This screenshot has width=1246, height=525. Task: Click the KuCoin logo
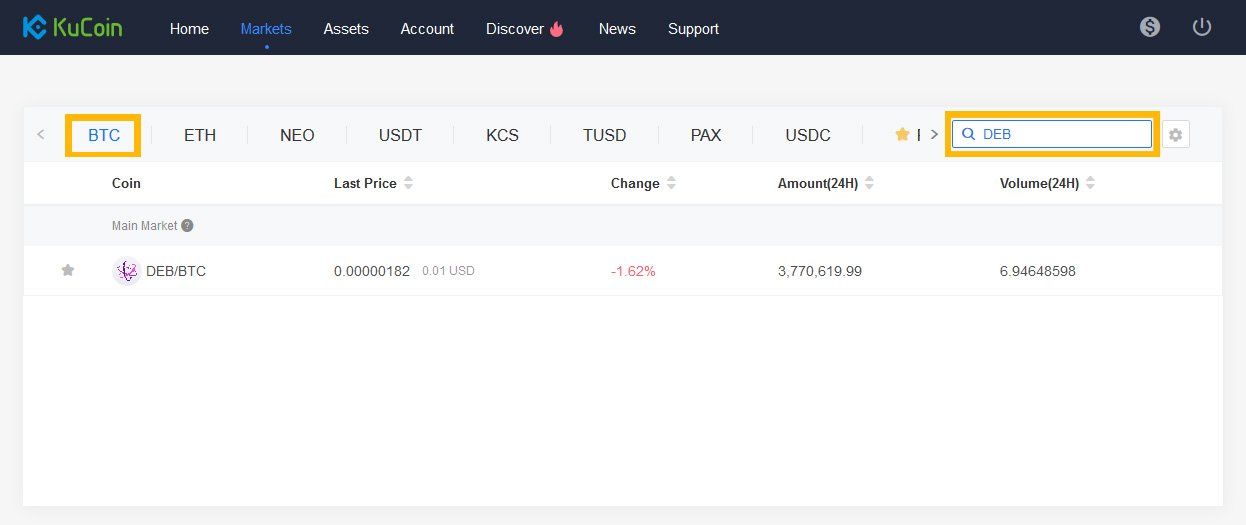point(72,27)
